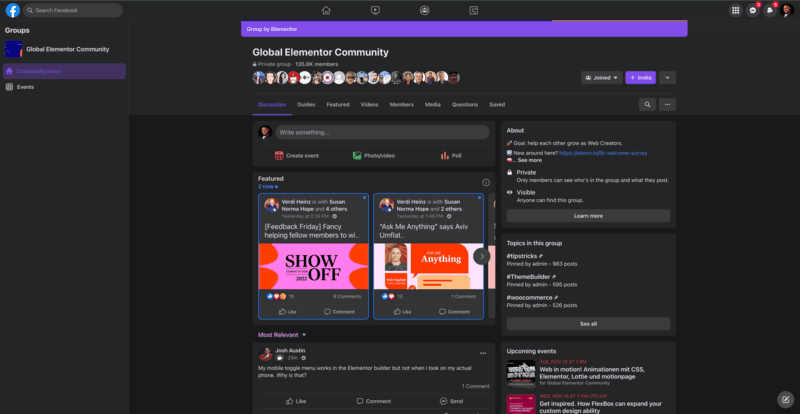Select Community home in the sidebar

click(64, 71)
